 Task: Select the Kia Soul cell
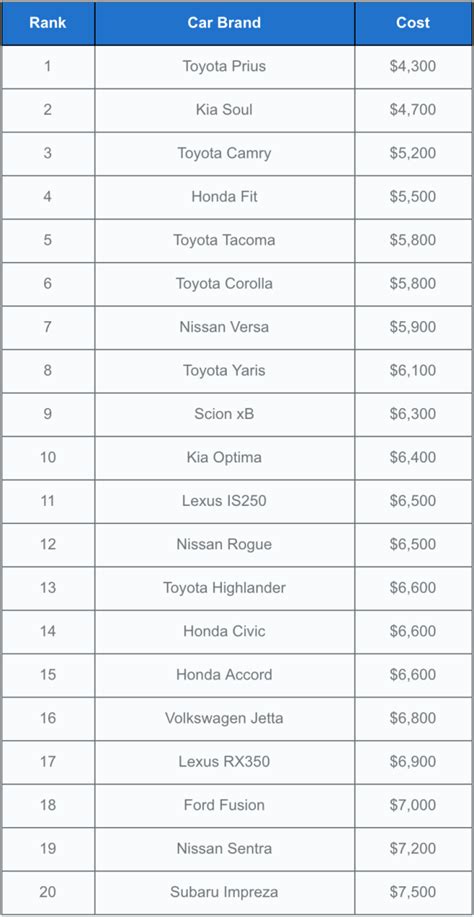click(x=224, y=110)
